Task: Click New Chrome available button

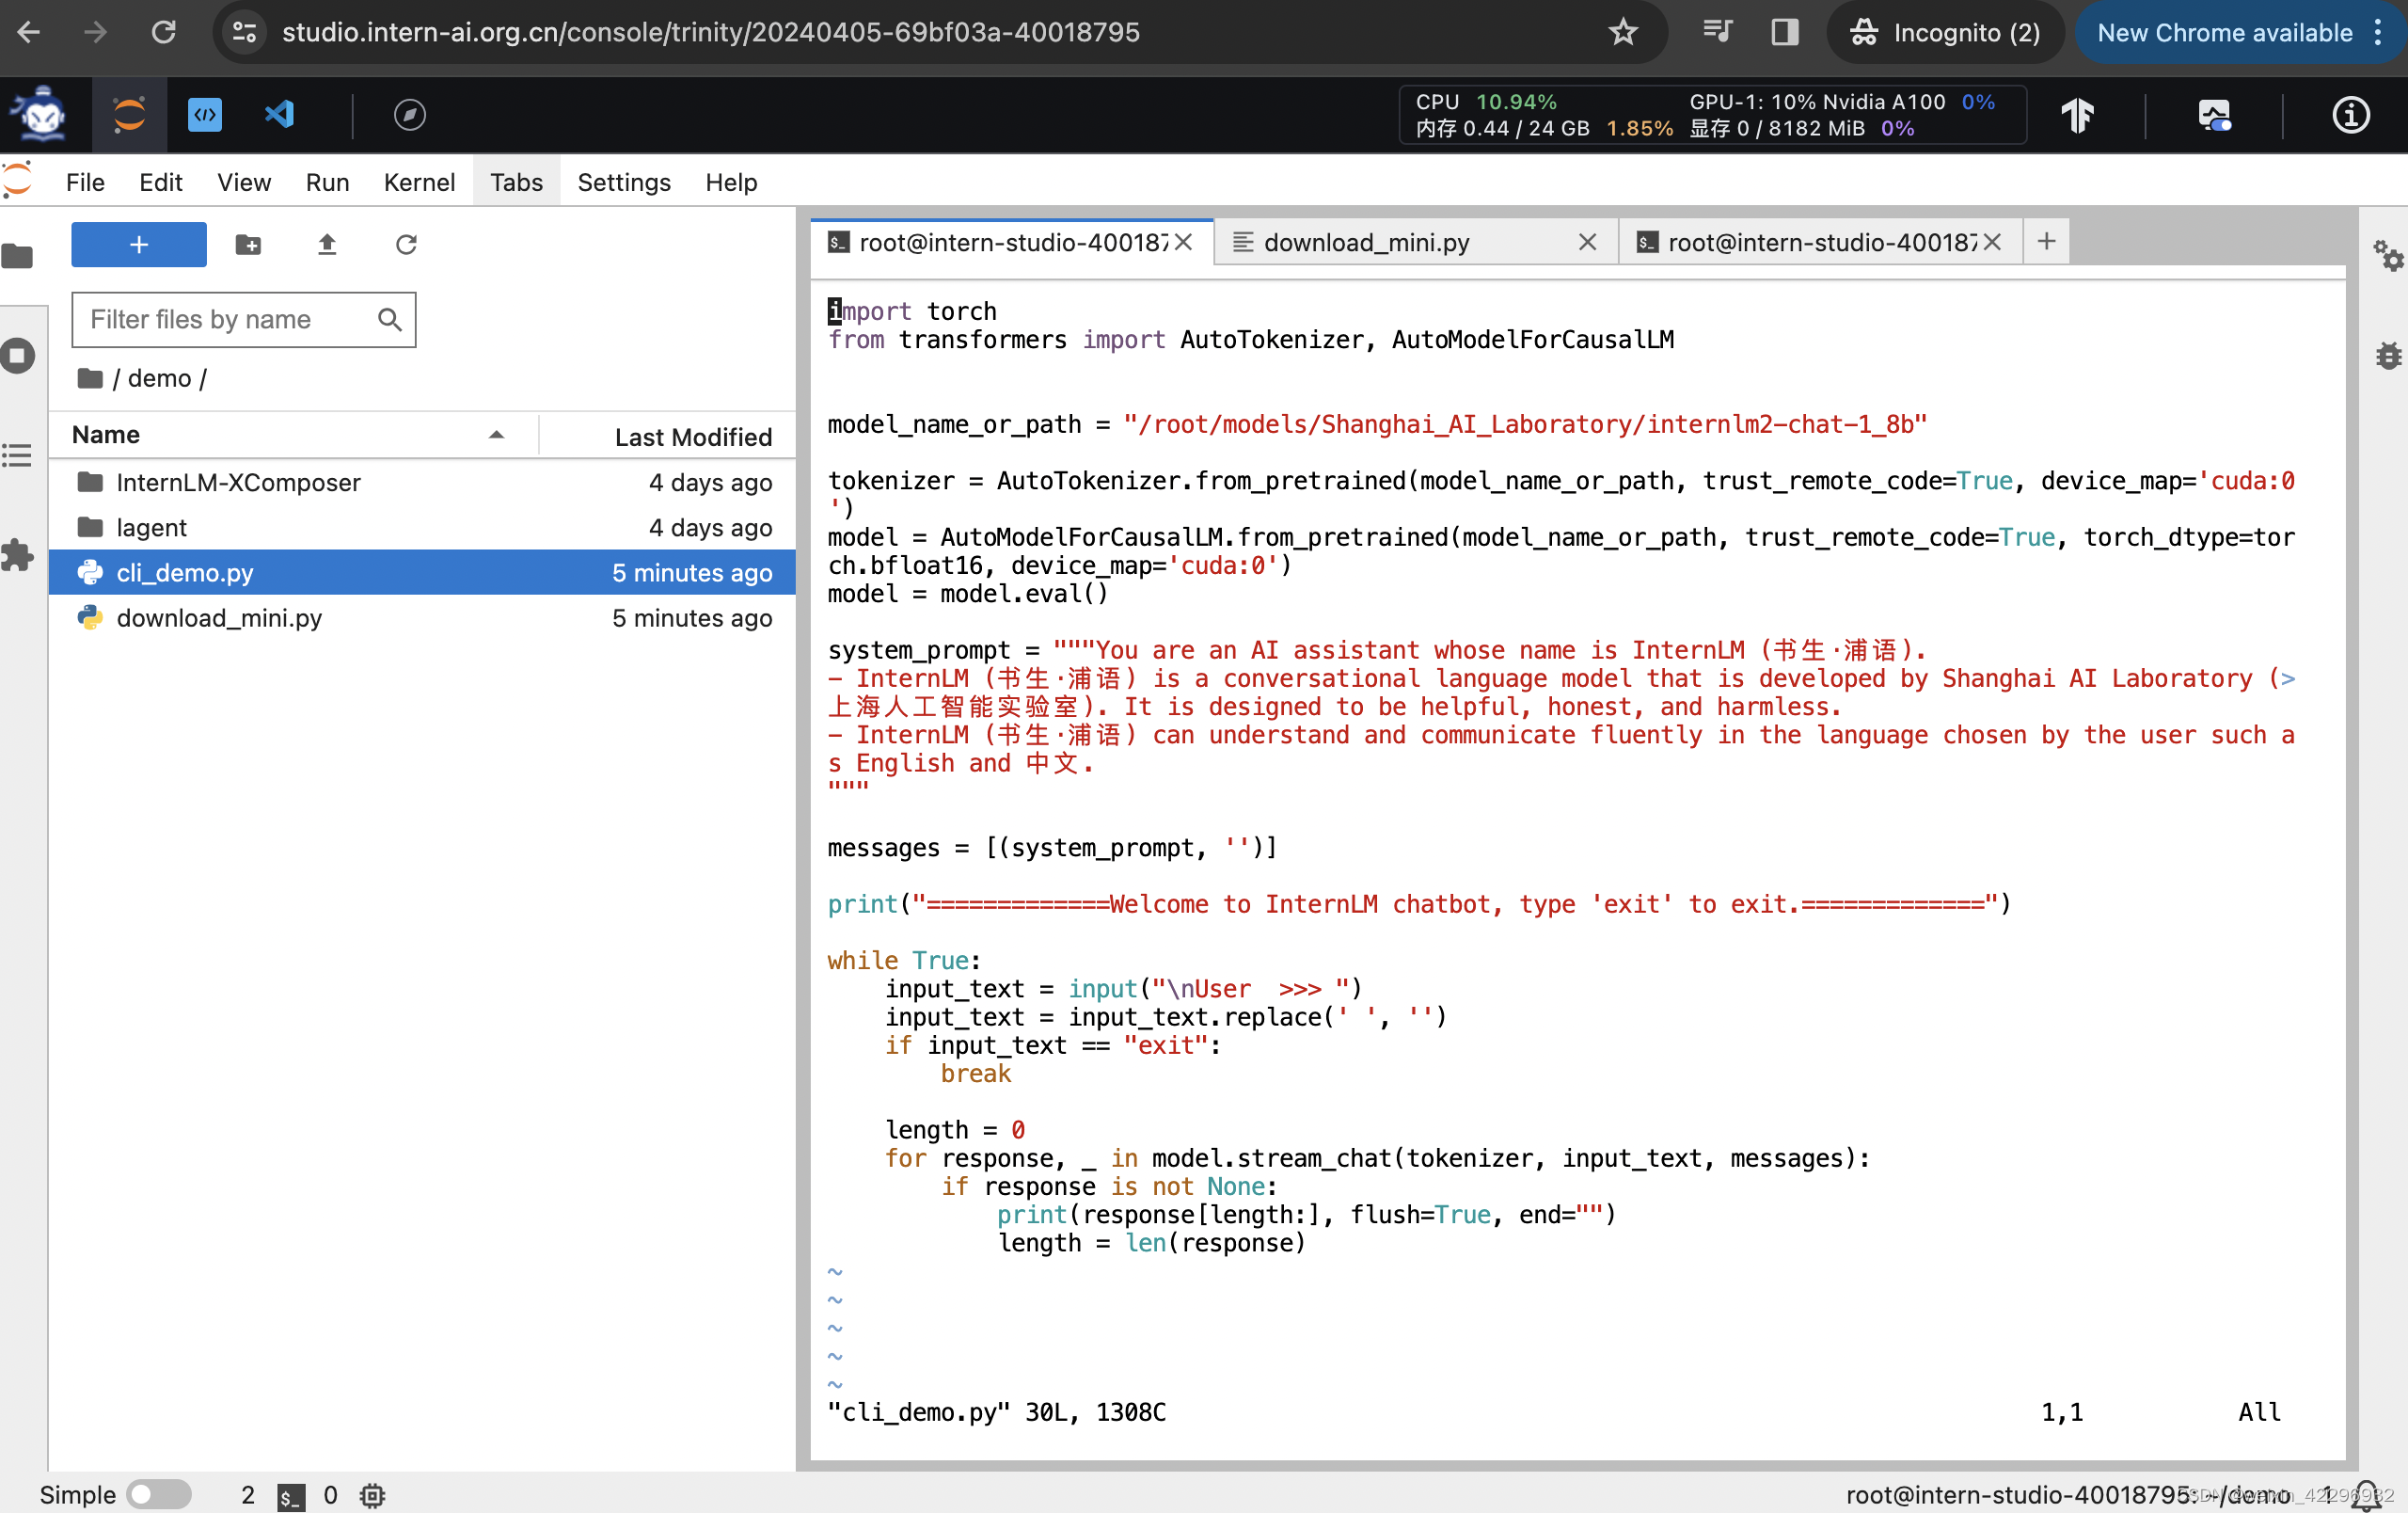Action: (x=2224, y=33)
